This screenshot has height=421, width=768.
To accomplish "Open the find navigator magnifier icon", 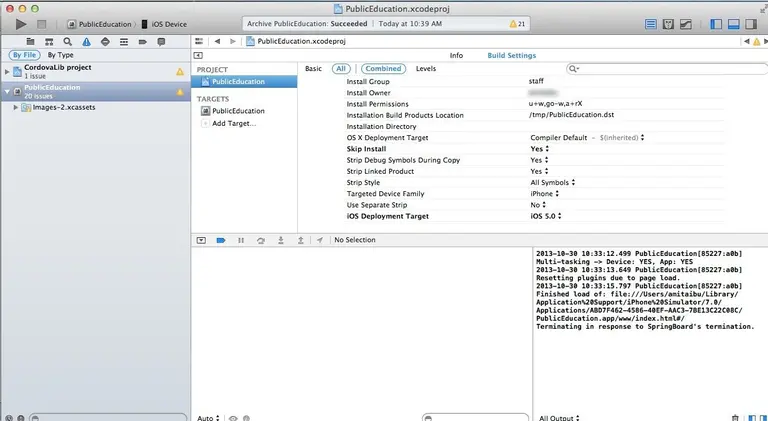I will pyautogui.click(x=68, y=42).
